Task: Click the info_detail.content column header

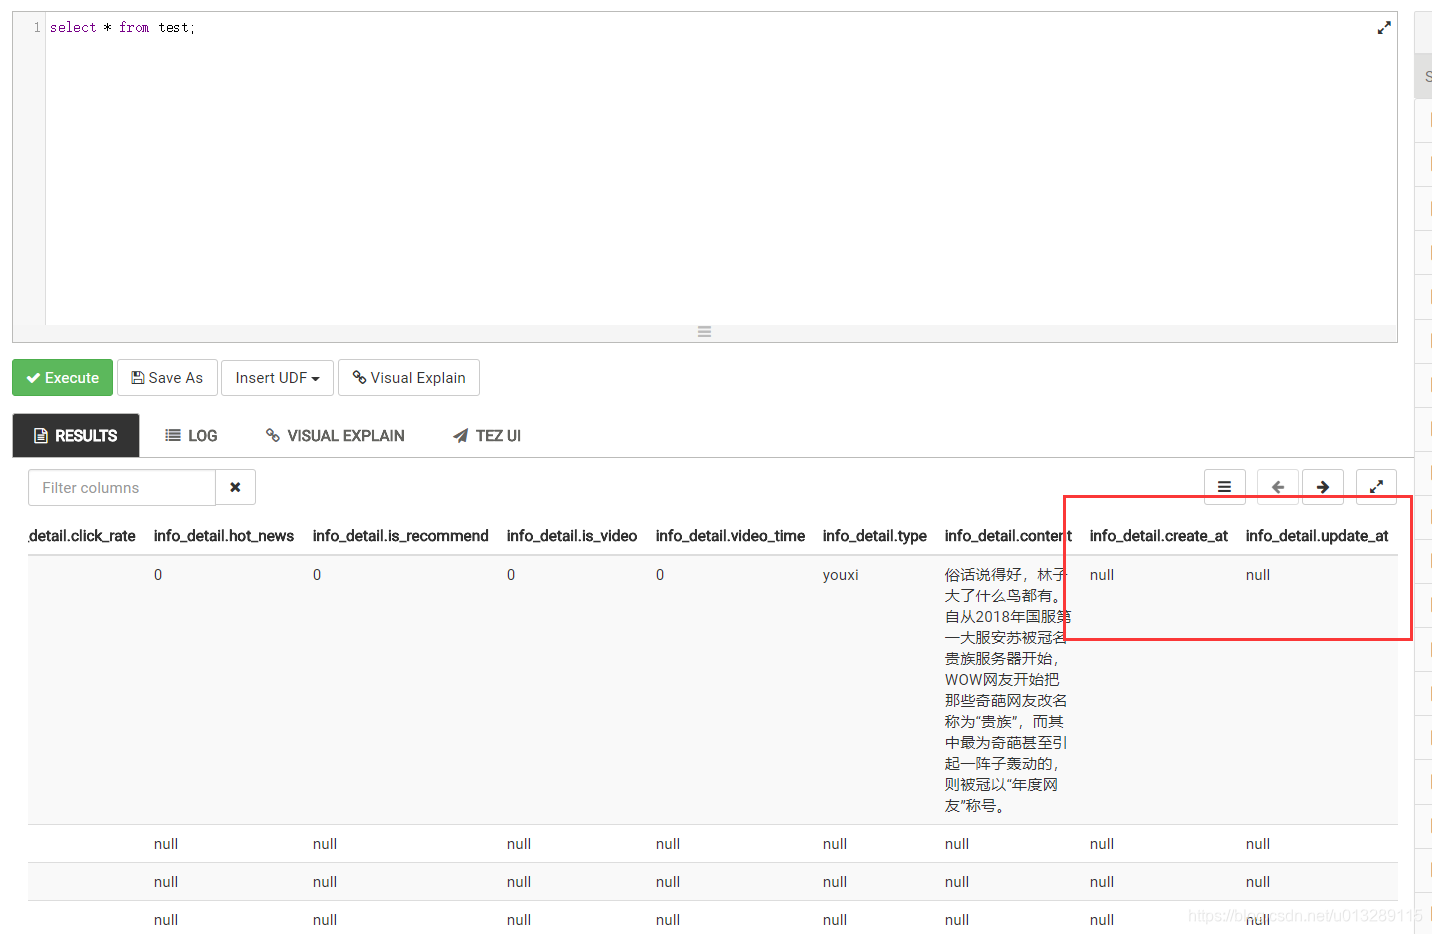Action: pos(1008,536)
